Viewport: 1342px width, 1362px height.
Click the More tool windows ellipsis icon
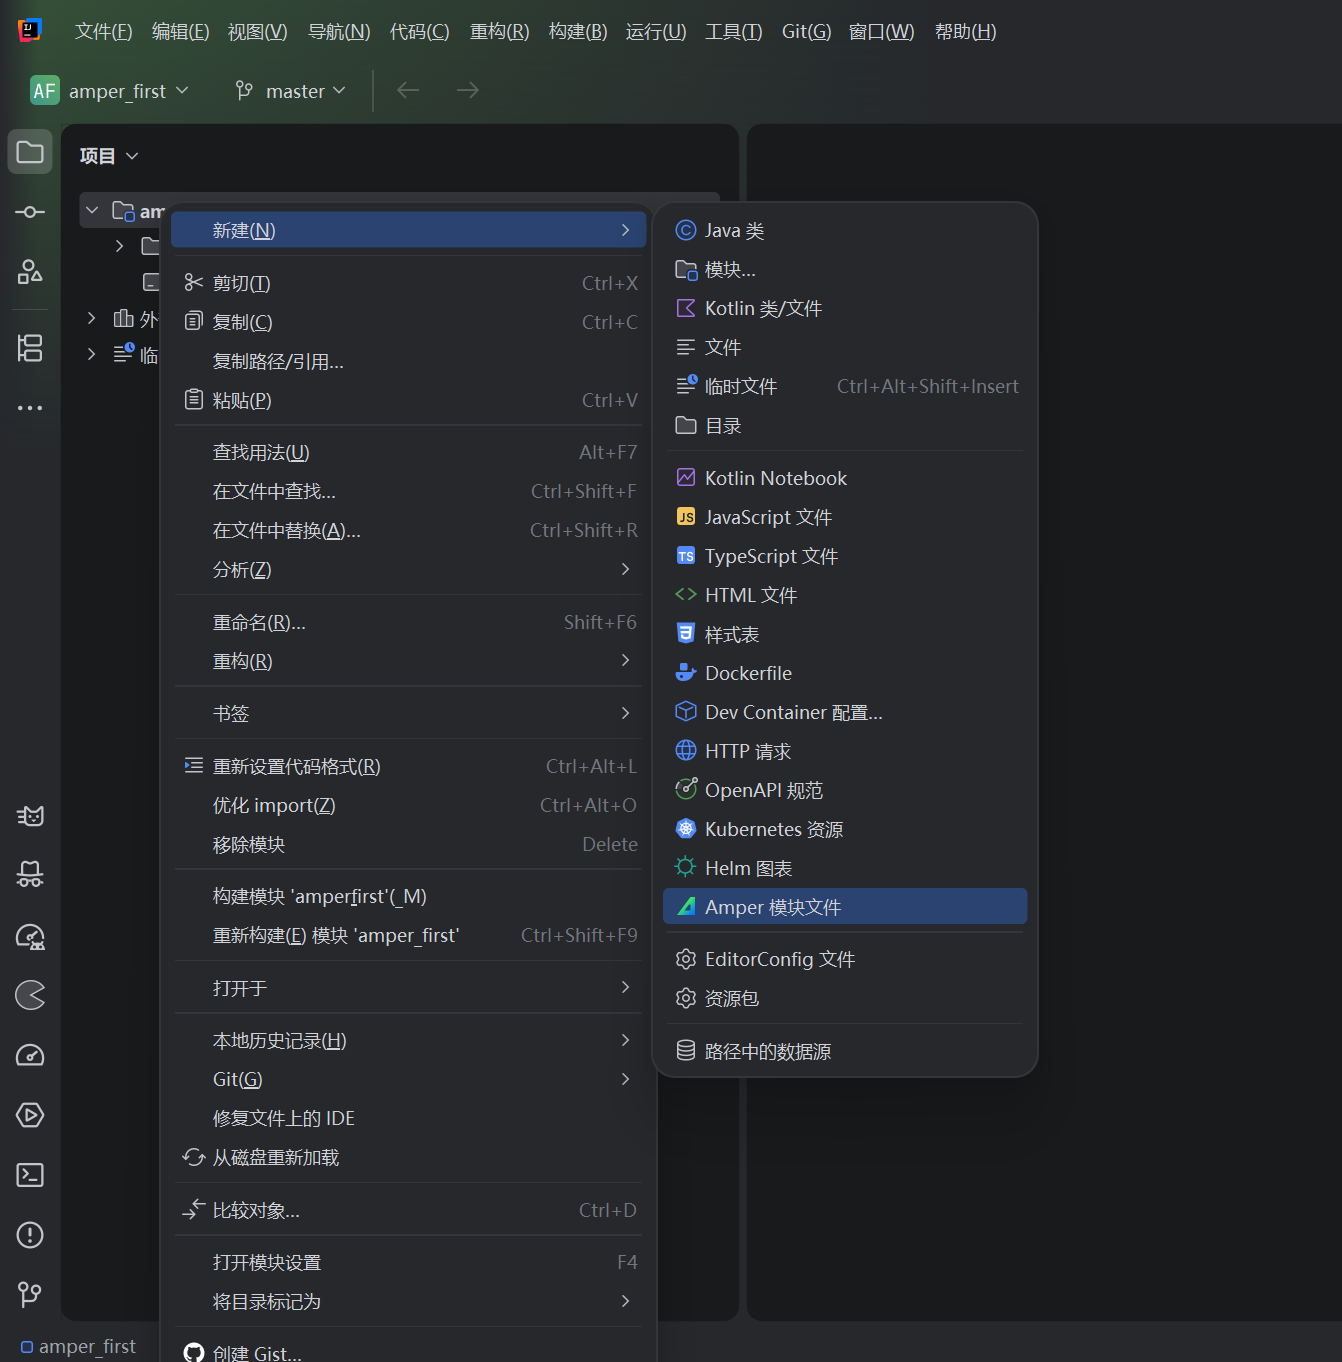click(30, 408)
